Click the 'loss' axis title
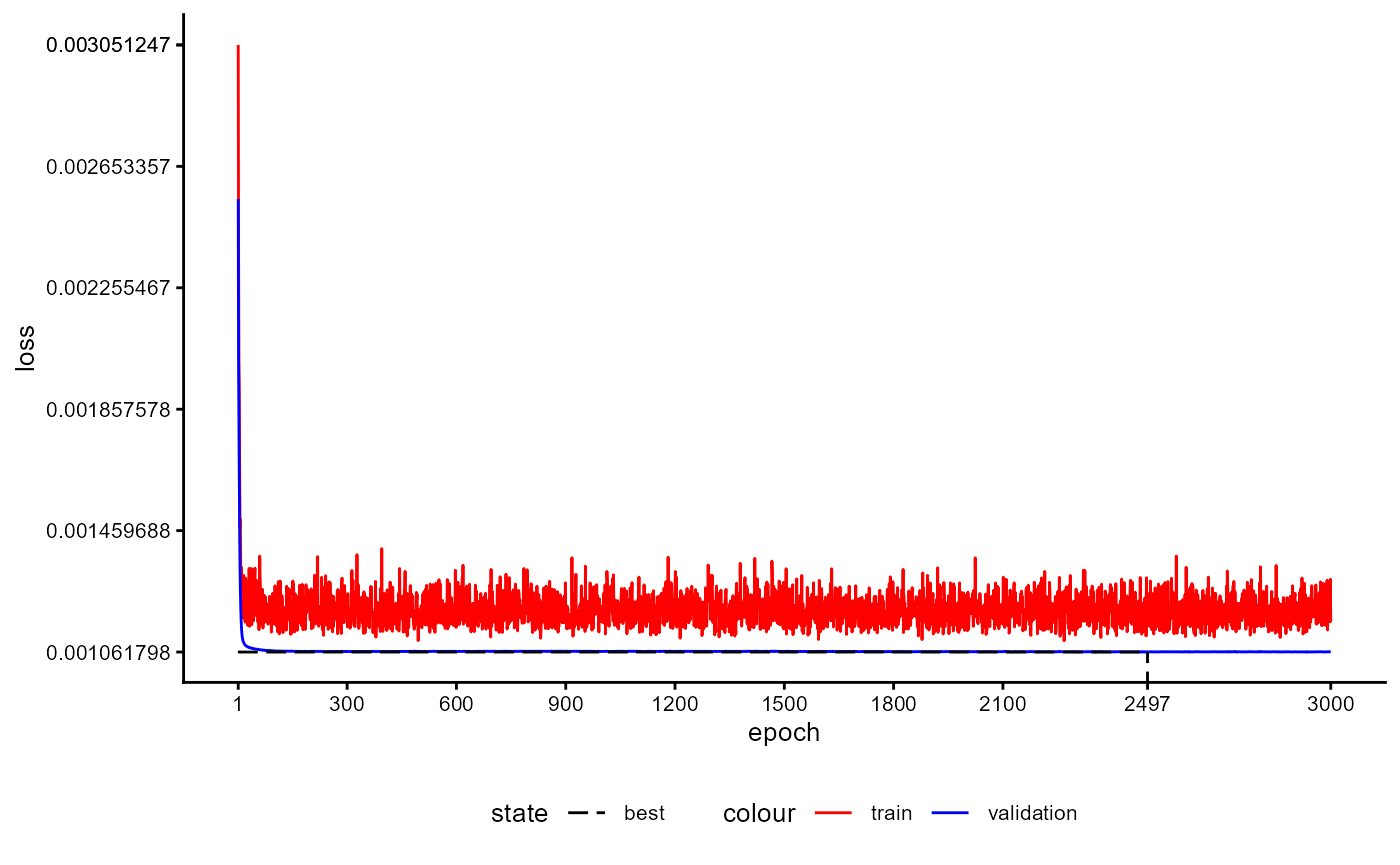 (x=26, y=348)
